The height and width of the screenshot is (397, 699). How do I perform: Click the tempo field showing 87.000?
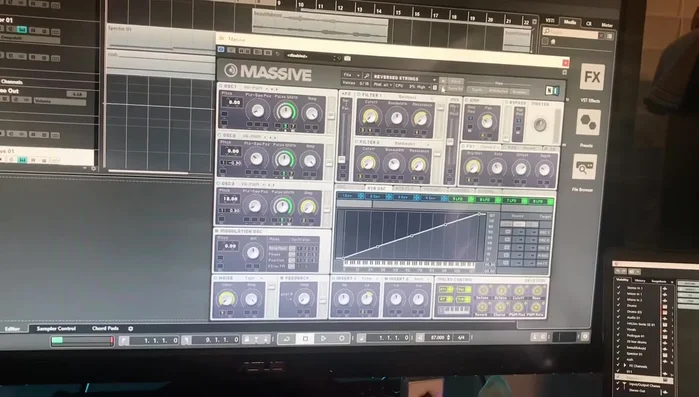[x=437, y=338]
